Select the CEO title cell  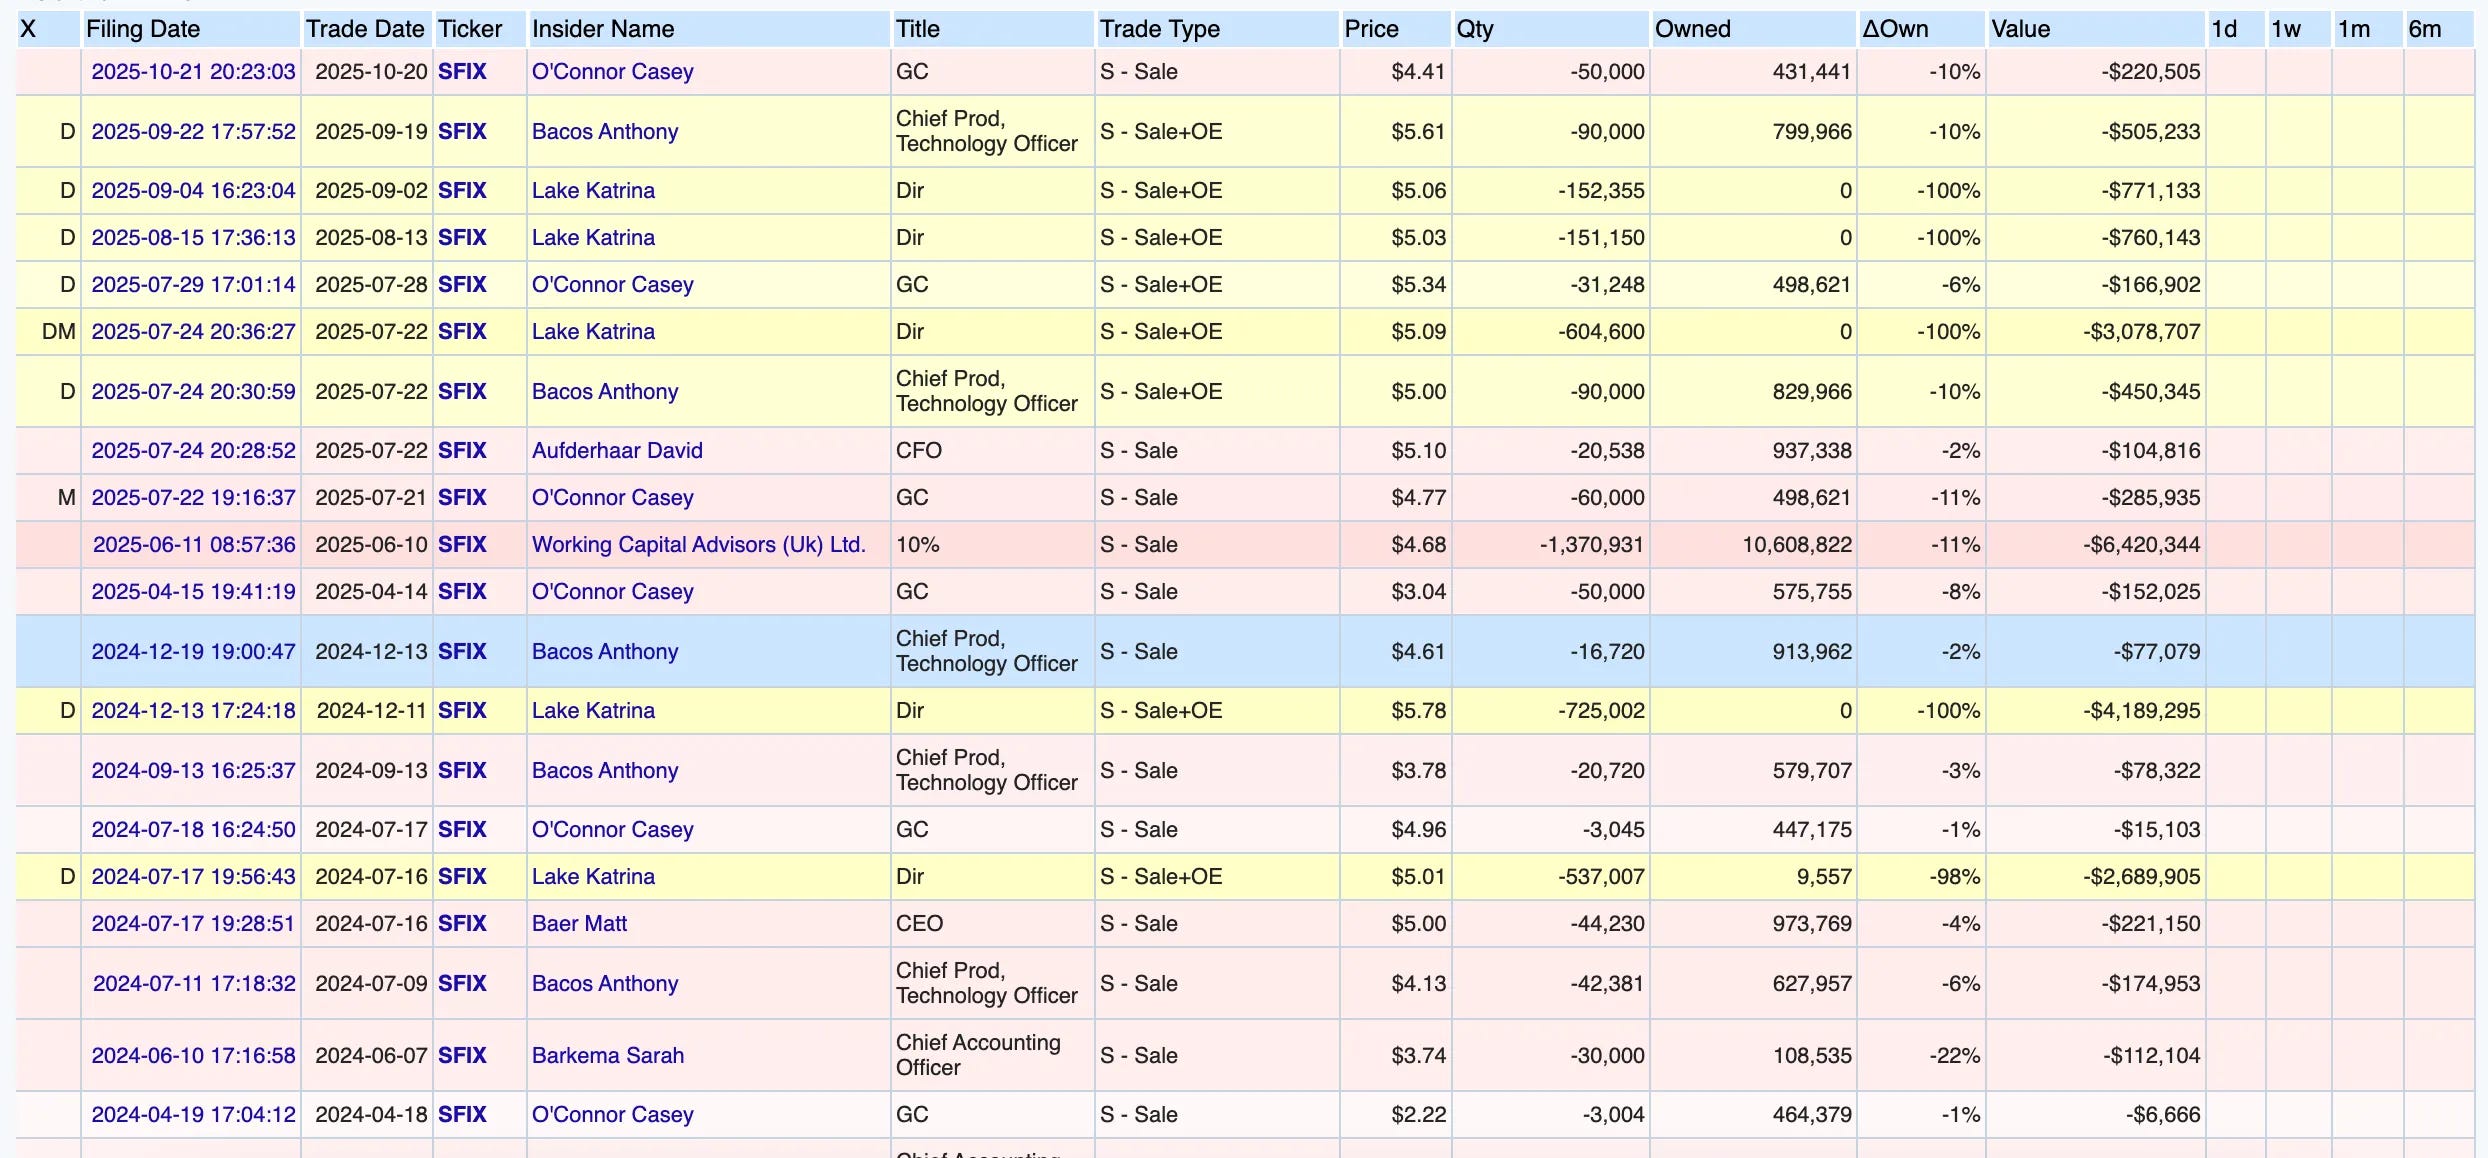[992, 924]
